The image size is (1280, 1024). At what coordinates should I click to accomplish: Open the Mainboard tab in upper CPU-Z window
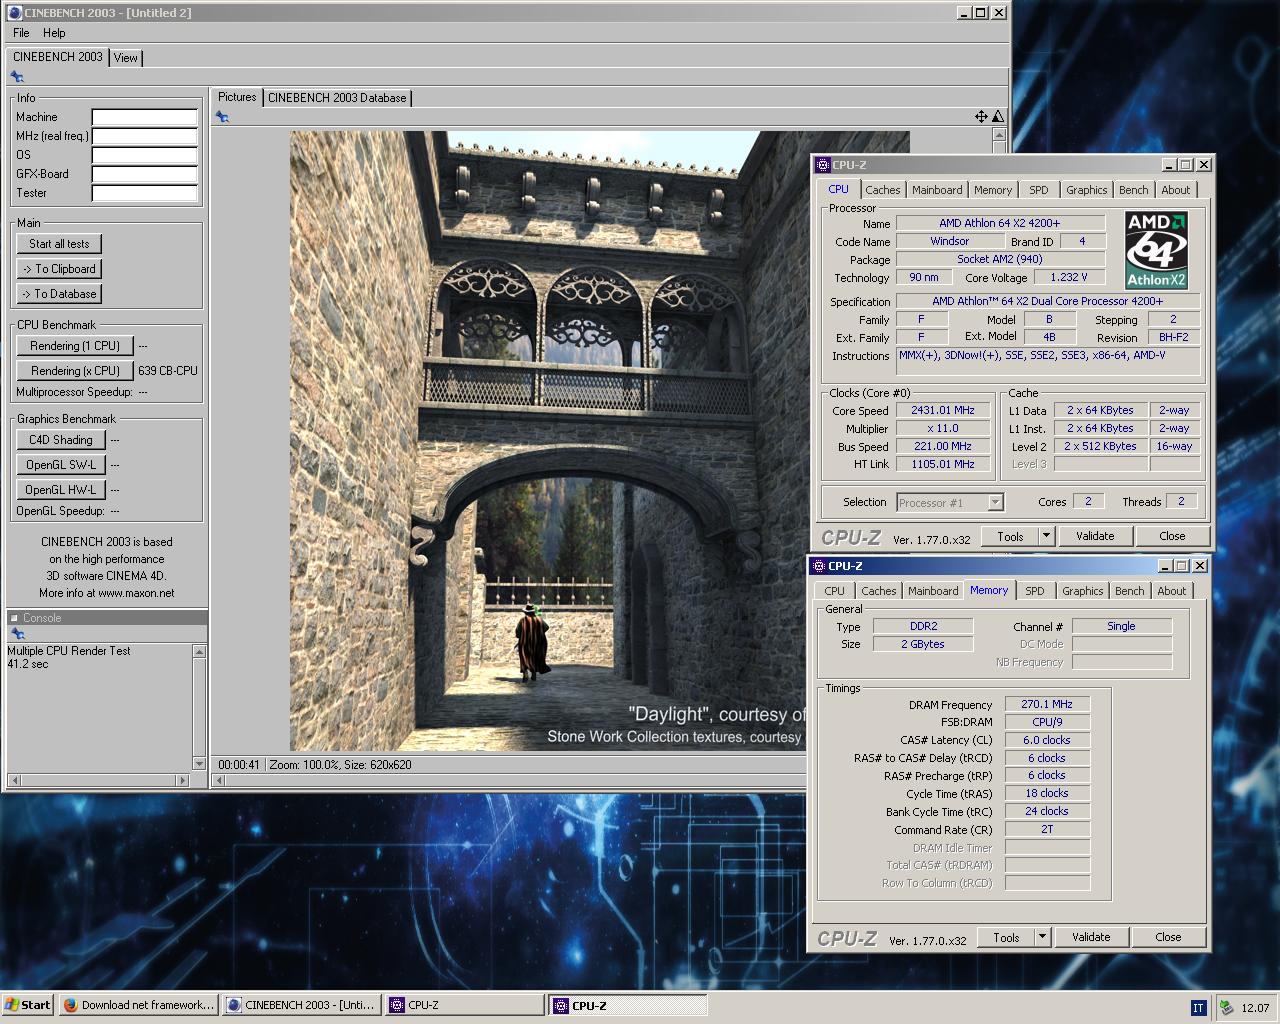[x=937, y=190]
